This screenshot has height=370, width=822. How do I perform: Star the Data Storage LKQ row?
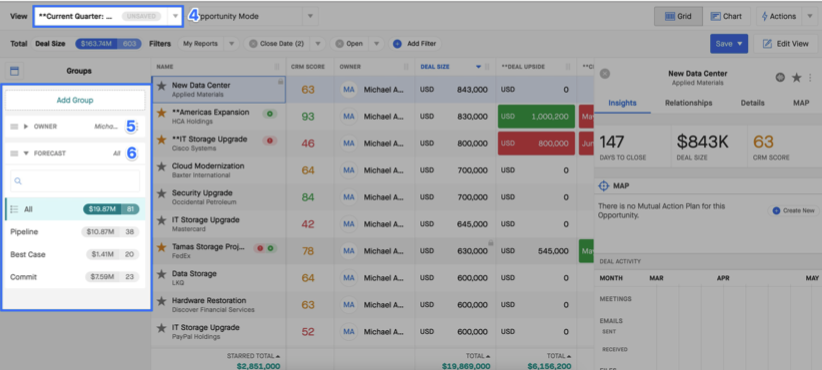(161, 274)
